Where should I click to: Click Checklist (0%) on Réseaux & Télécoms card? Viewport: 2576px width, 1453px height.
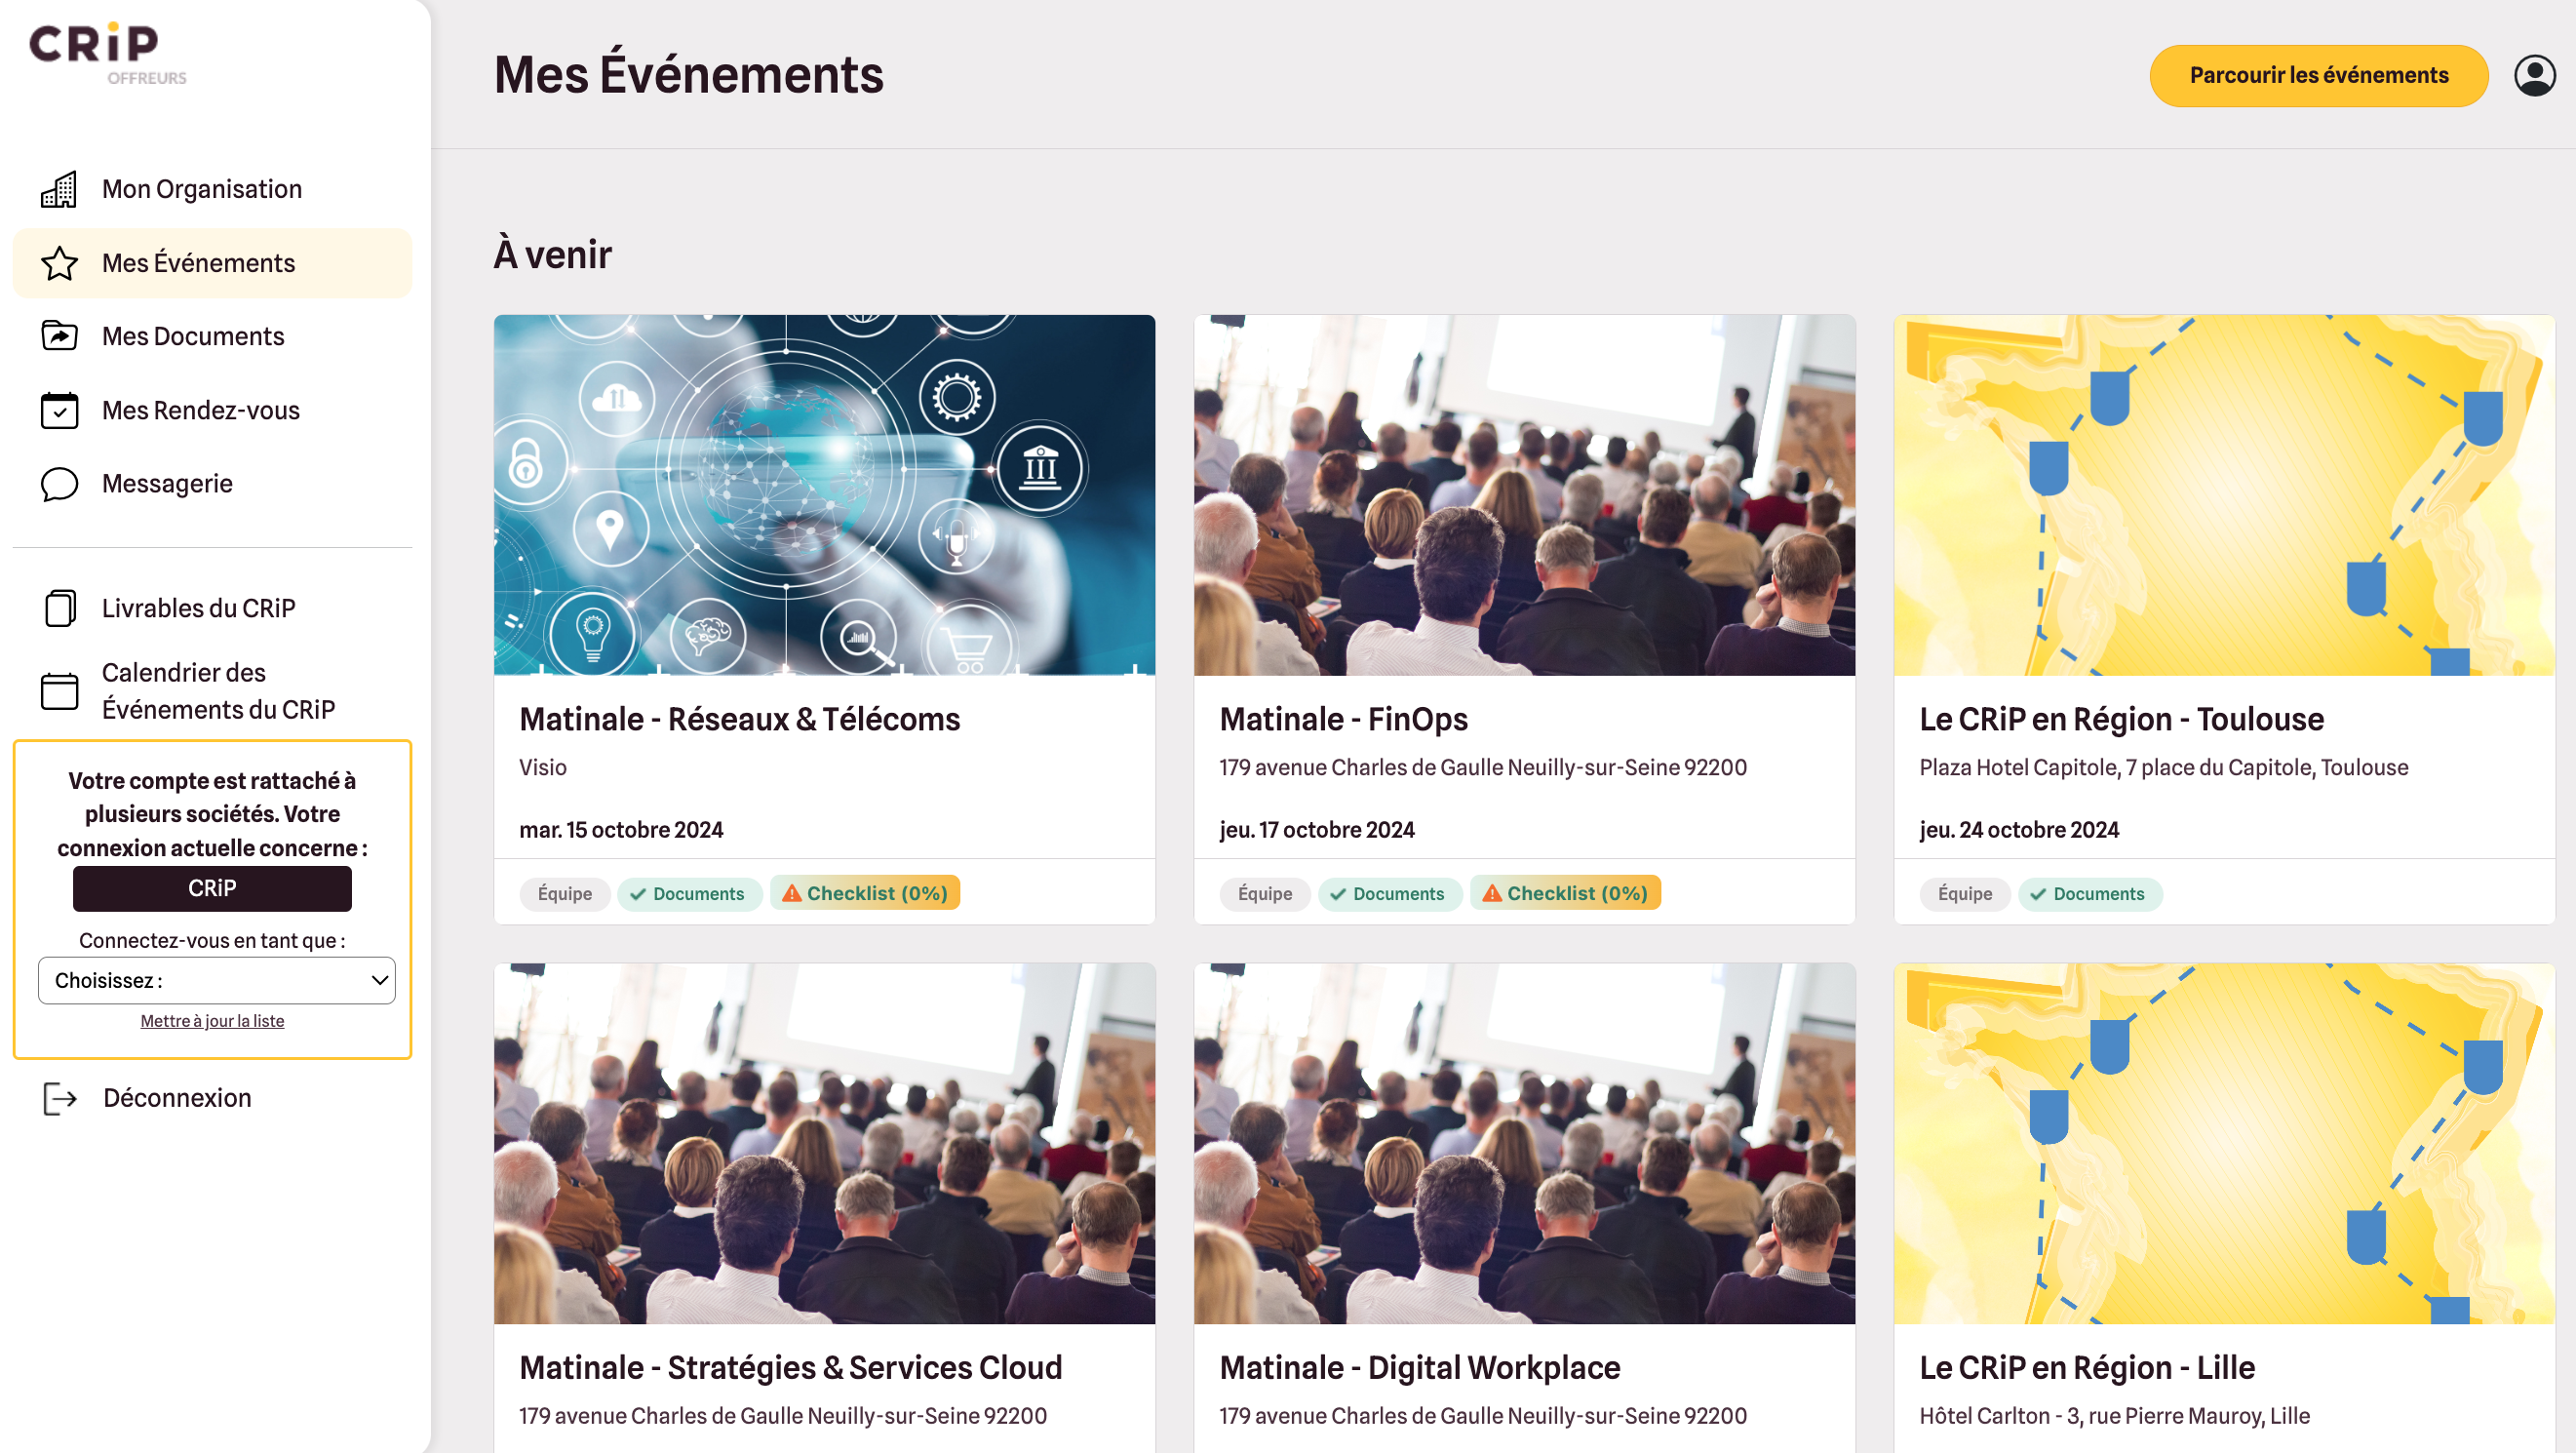click(865, 893)
